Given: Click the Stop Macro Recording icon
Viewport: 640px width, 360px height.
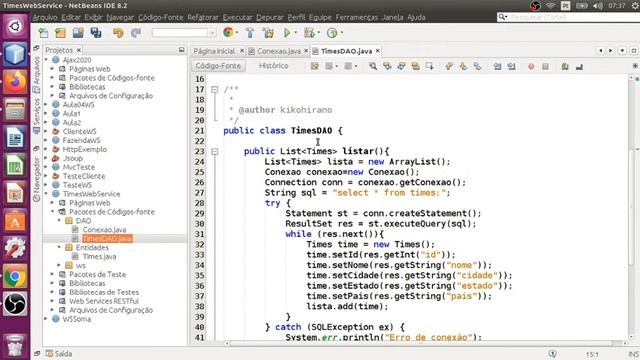Looking at the screenshot, I should tap(545, 66).
